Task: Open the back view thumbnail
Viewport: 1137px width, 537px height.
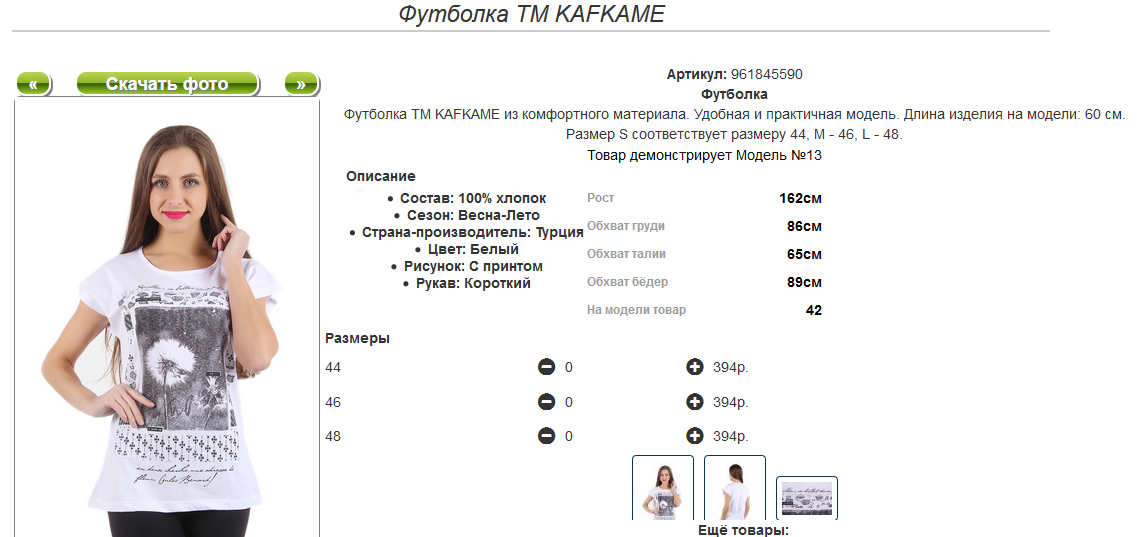Action: (x=735, y=488)
